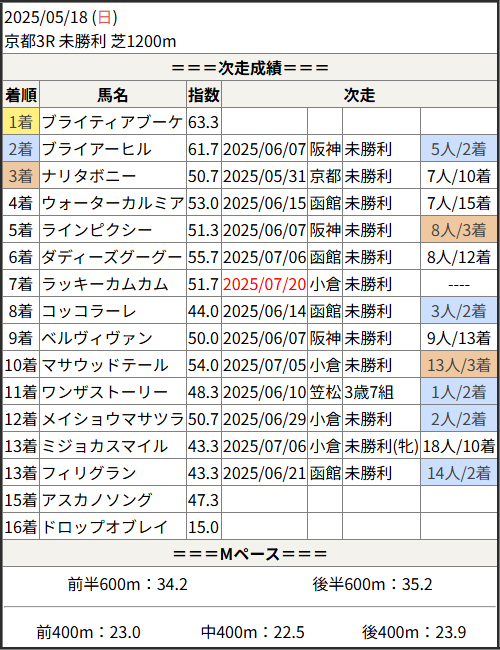Open next race date 2025/05/31
Viewport: 500px width, 650px height.
[x=265, y=176]
